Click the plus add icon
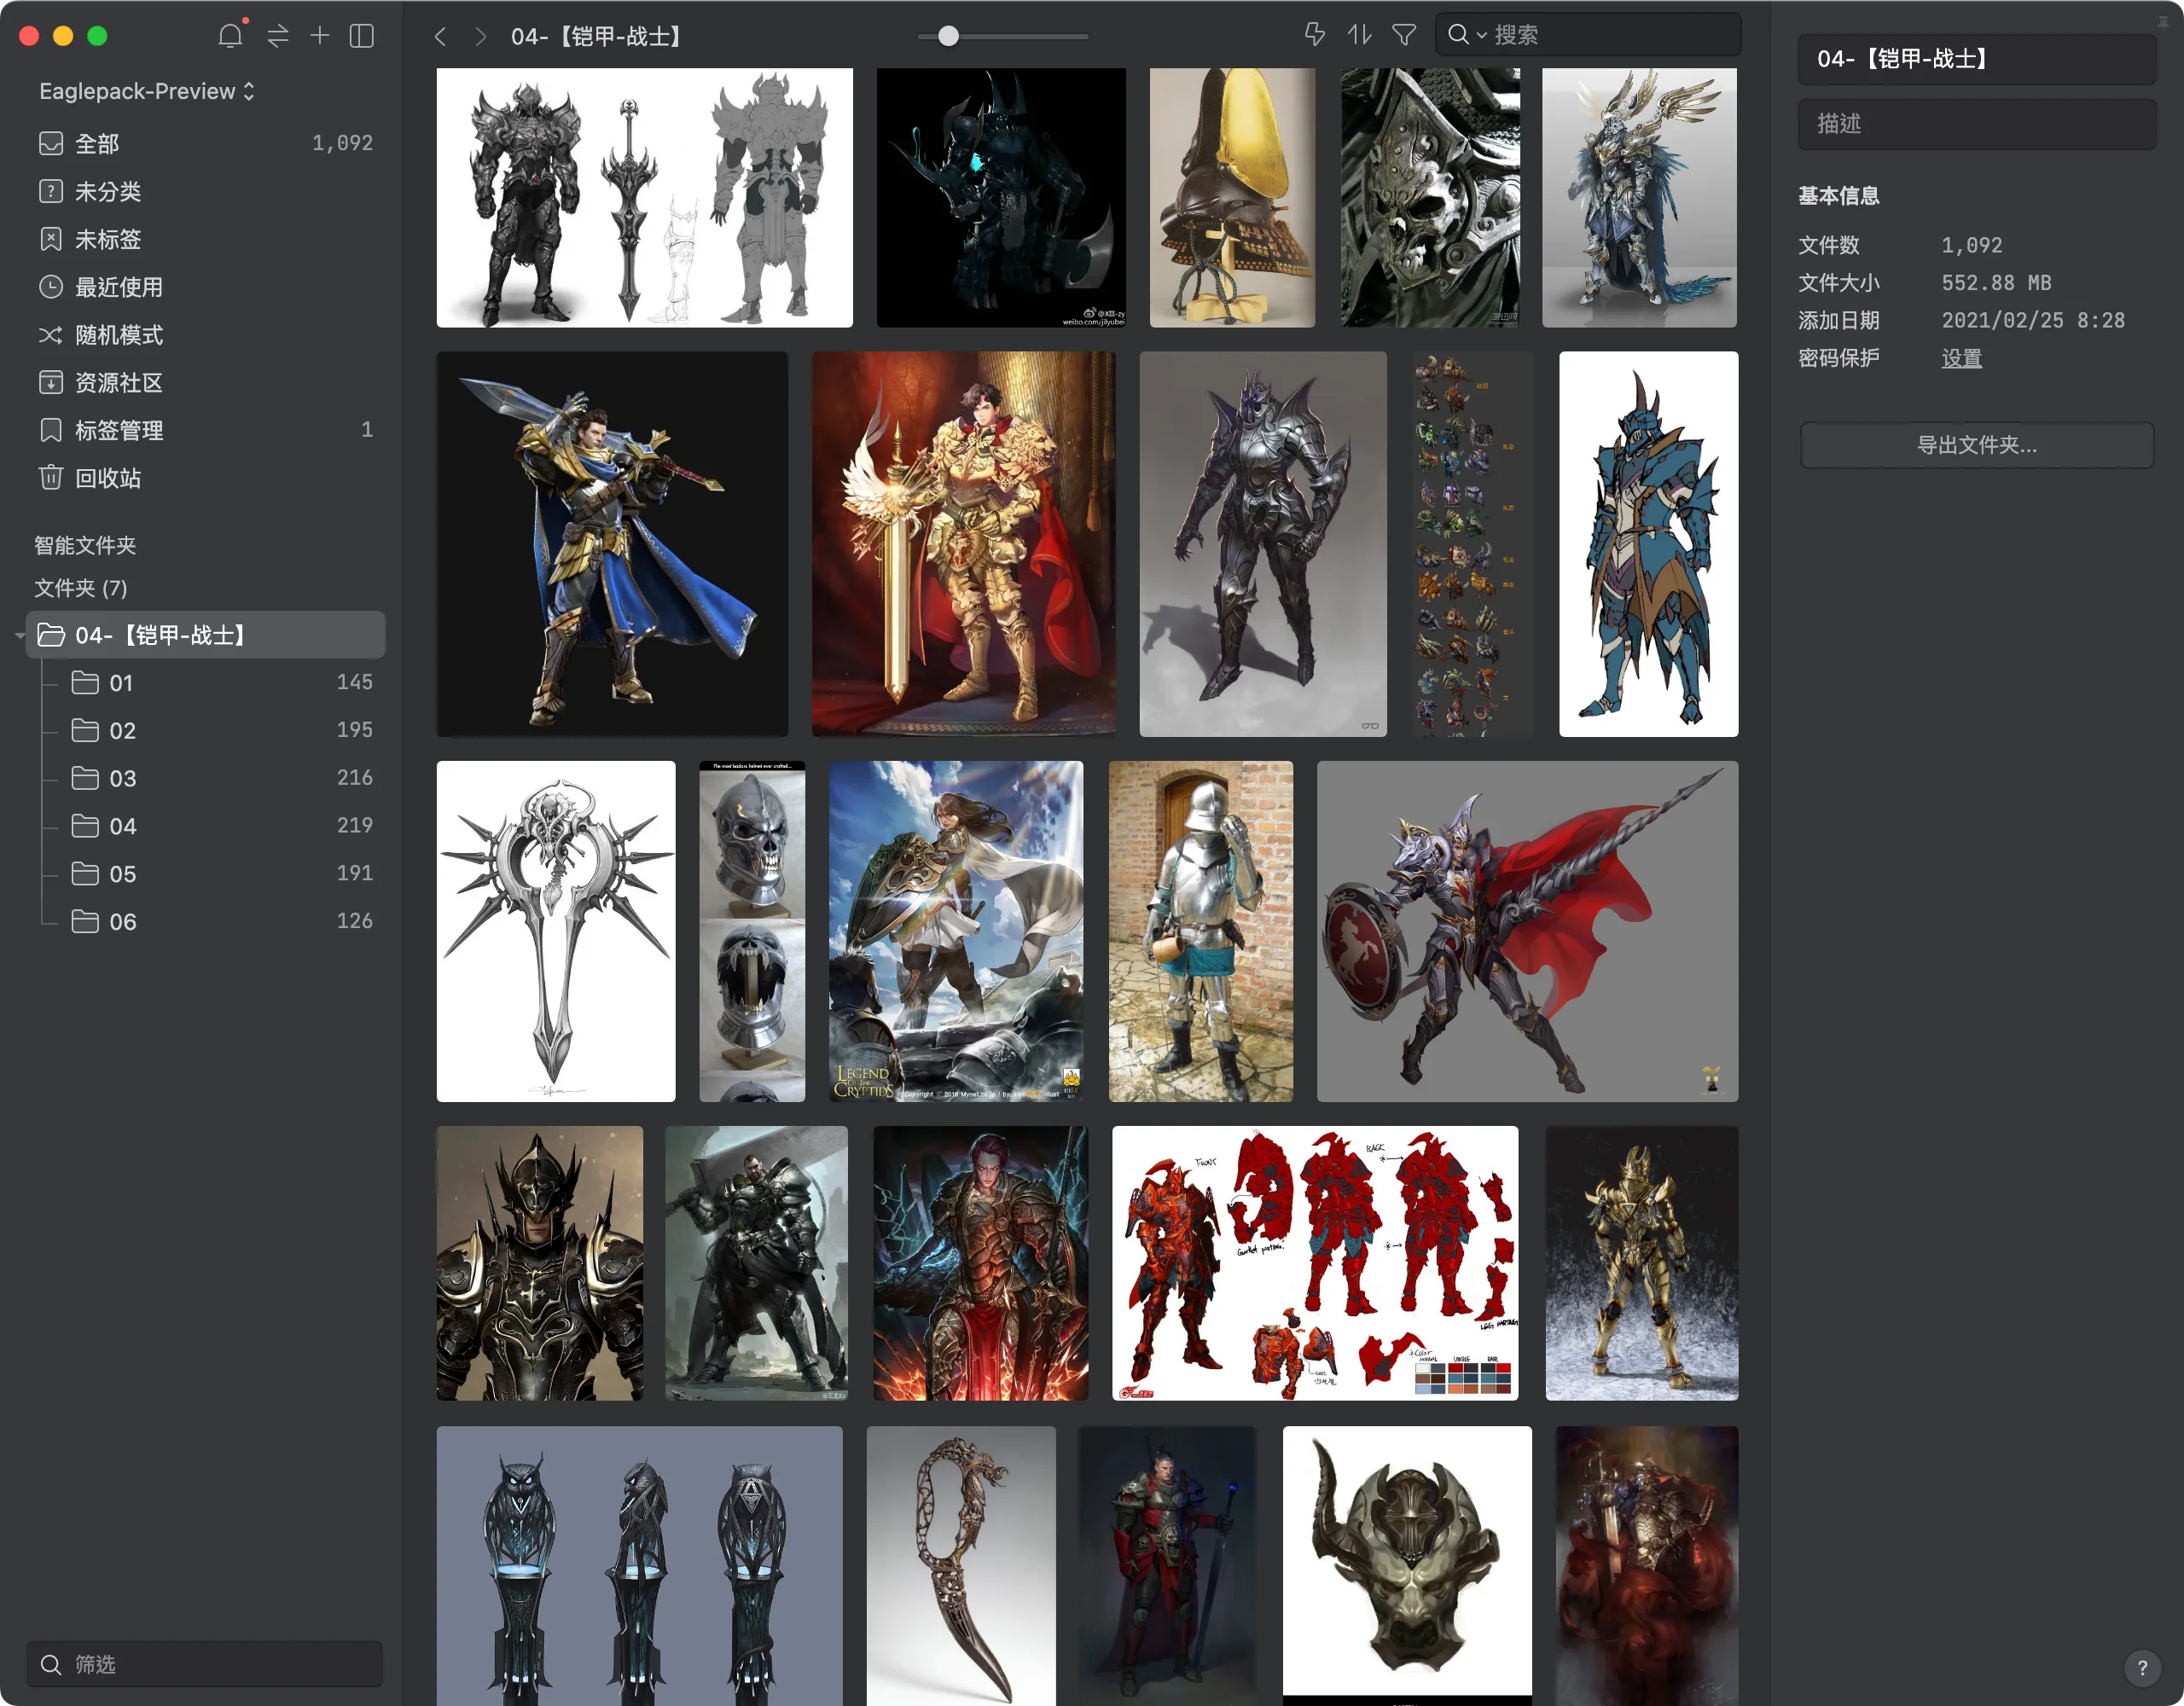 (x=320, y=36)
